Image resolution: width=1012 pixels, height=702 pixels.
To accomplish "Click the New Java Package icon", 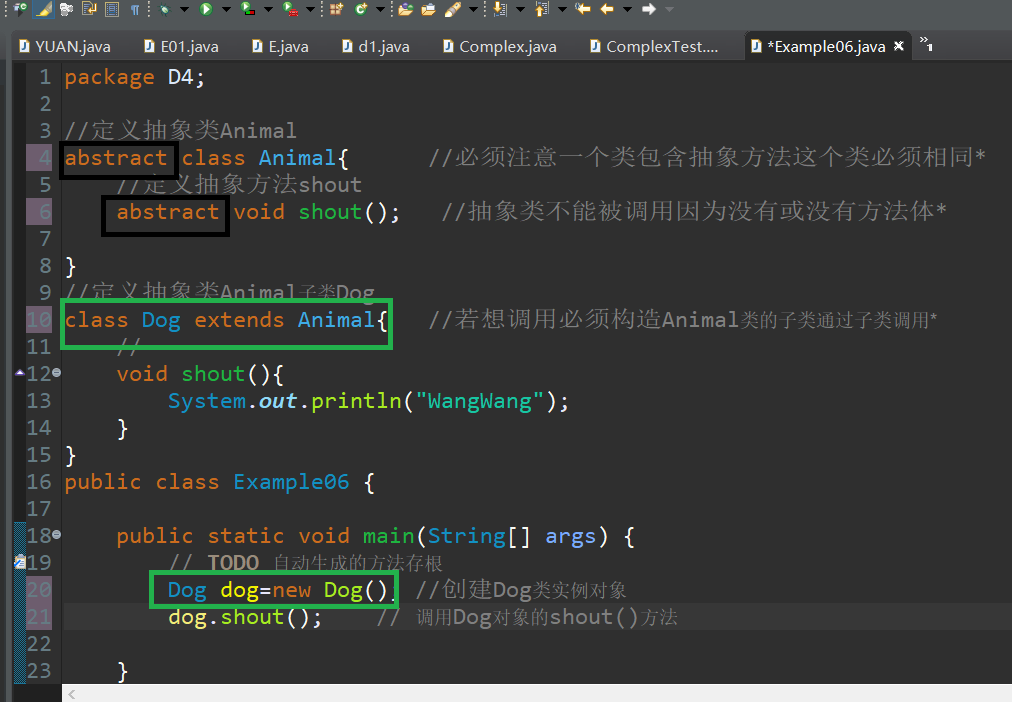I will tap(336, 9).
